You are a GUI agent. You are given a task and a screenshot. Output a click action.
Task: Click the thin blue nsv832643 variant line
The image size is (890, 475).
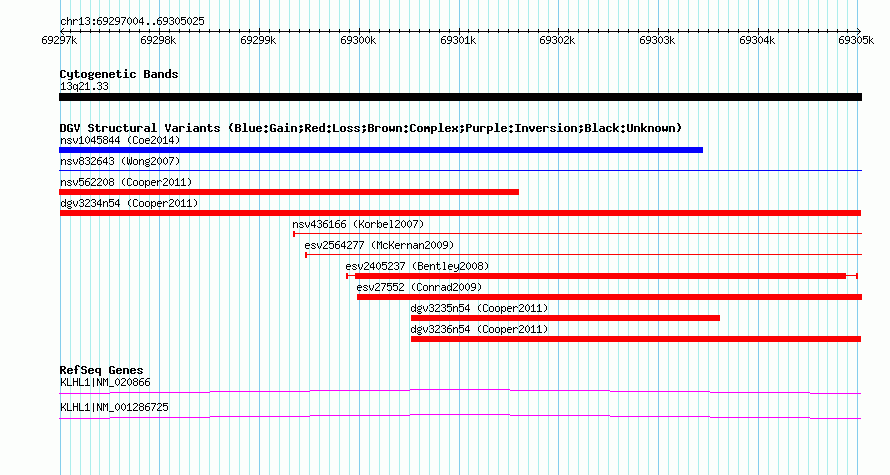460,171
